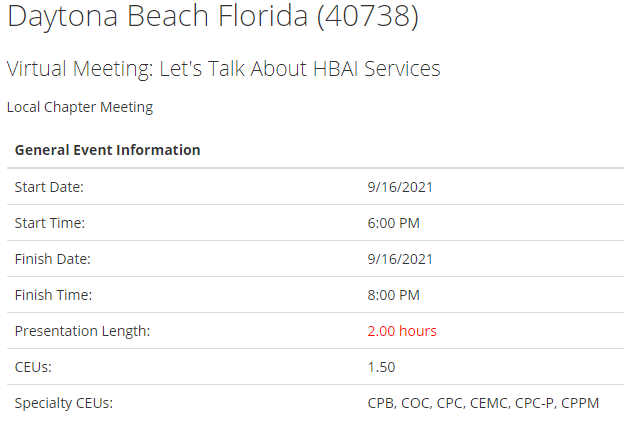Click the Finish Date label

[x=52, y=259]
